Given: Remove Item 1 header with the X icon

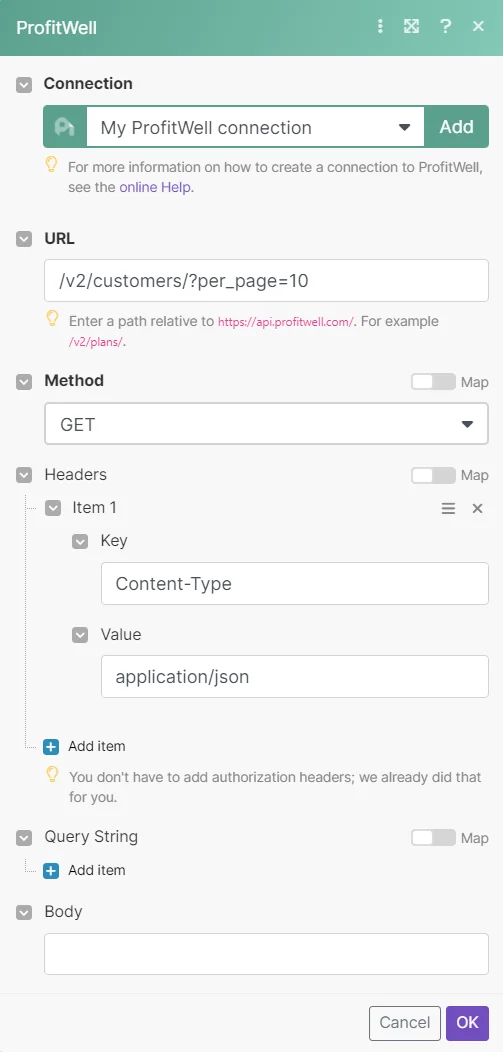Looking at the screenshot, I should 478,509.
